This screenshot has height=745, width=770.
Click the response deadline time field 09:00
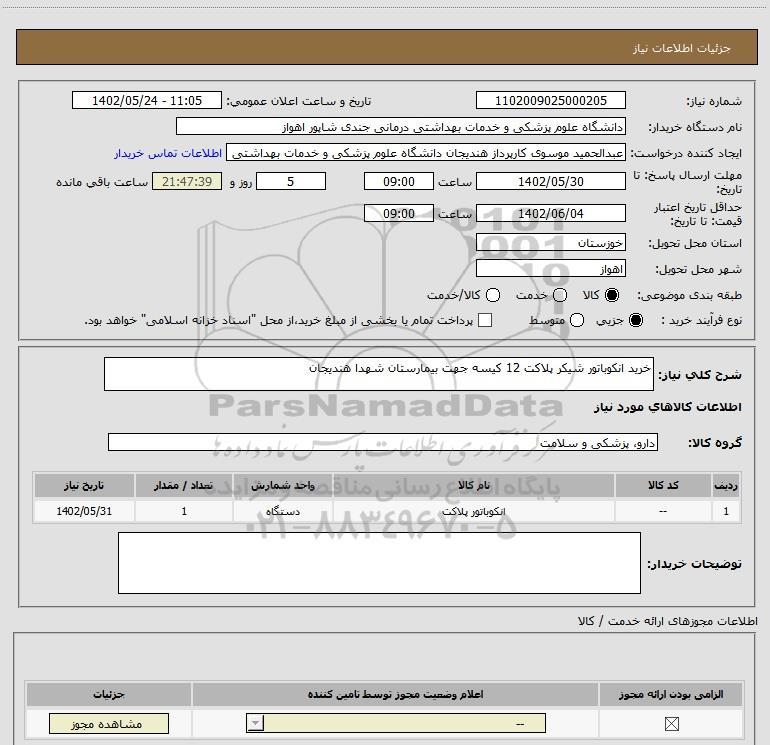(x=399, y=181)
